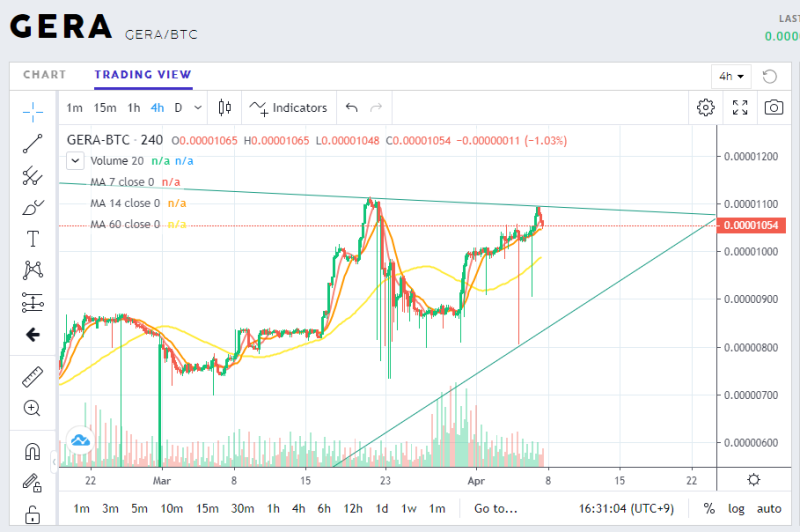Open the pitchfork drawing tool

pos(33,175)
